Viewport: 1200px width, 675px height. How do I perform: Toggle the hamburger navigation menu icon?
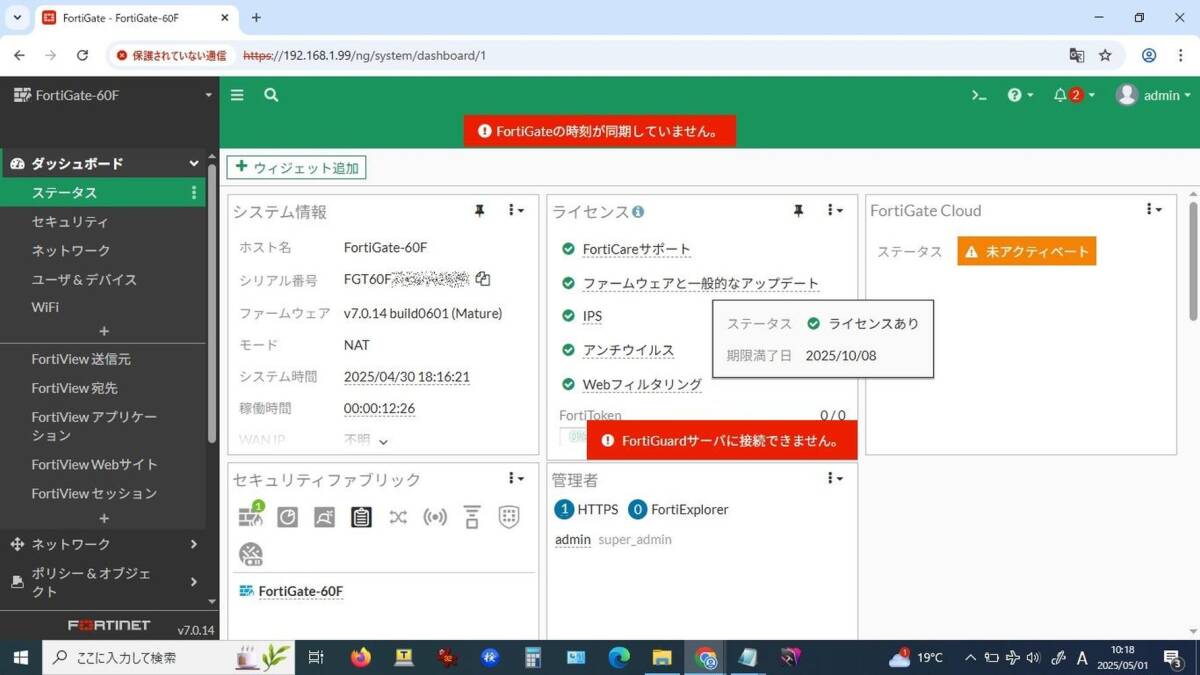[237, 95]
